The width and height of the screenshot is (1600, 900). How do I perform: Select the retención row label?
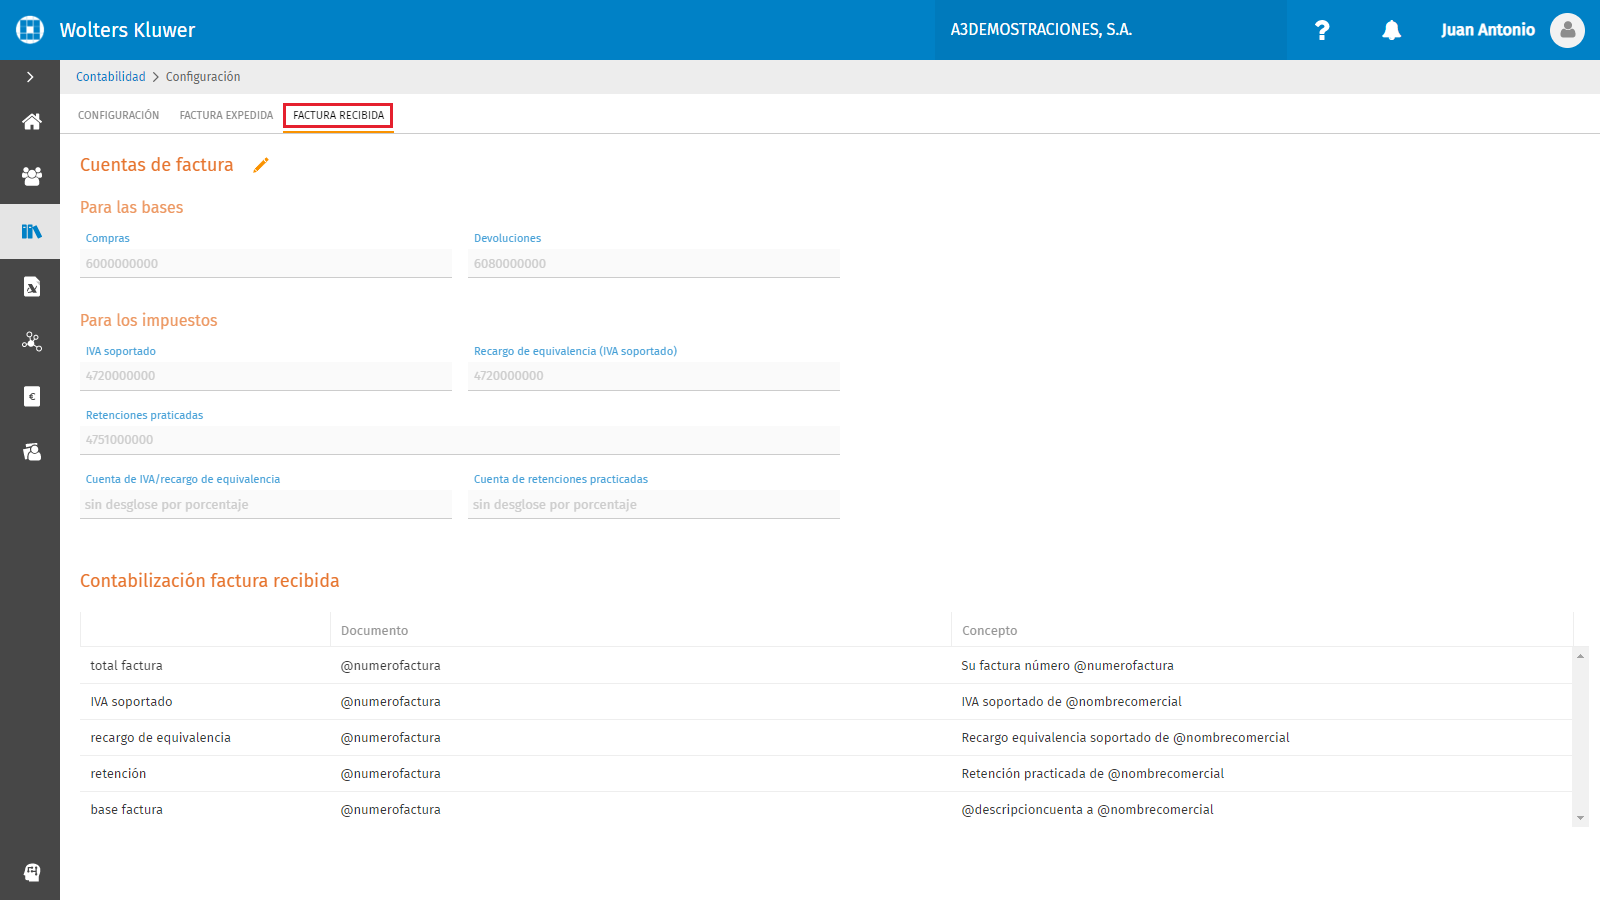[x=118, y=774]
